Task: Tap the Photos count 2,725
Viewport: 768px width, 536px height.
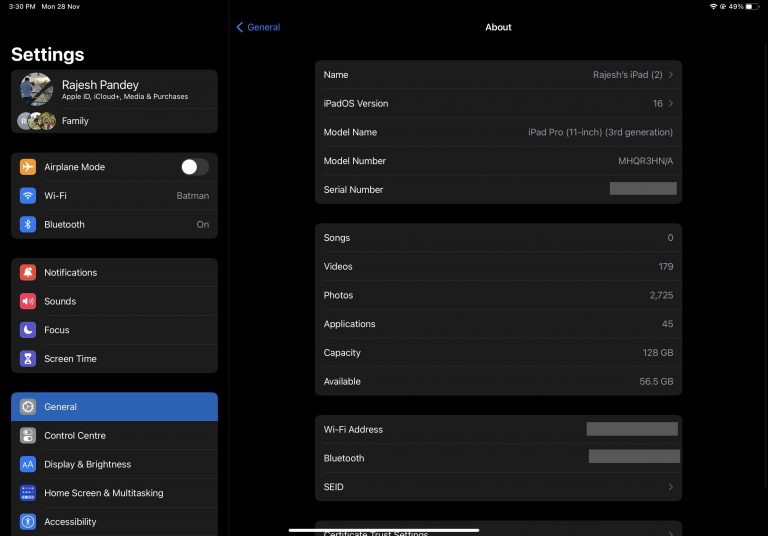Action: click(x=661, y=295)
